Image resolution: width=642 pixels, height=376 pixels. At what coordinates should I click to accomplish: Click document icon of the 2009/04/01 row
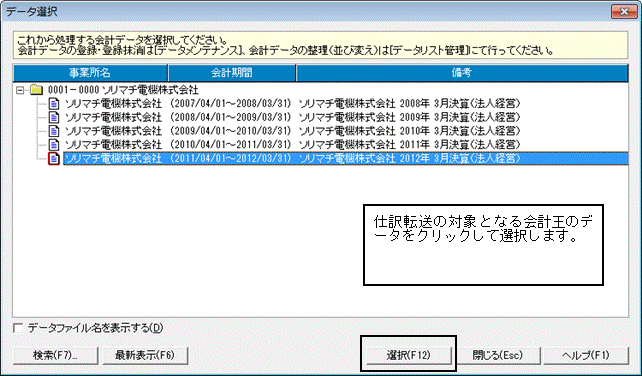tap(54, 131)
